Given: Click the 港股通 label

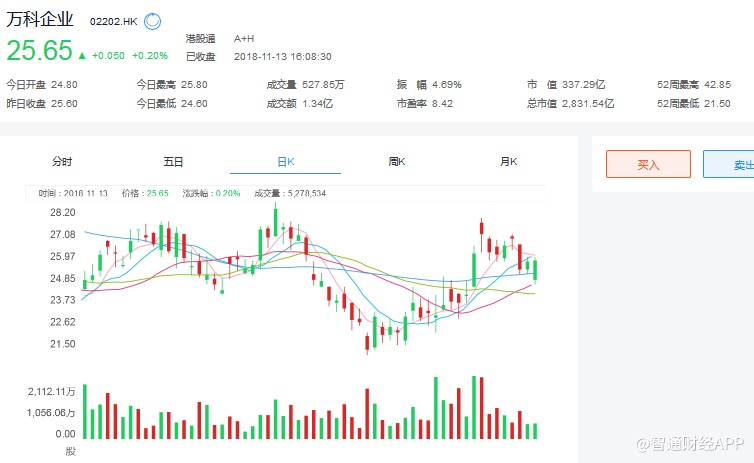Looking at the screenshot, I should [x=201, y=38].
